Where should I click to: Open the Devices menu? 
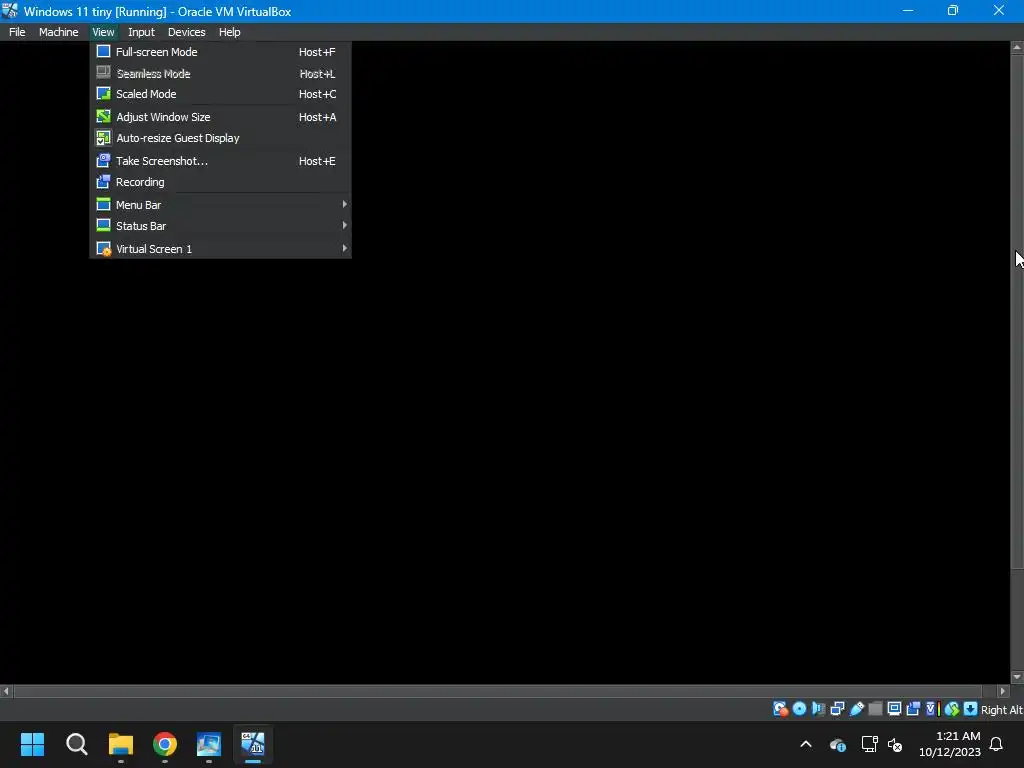pos(186,32)
